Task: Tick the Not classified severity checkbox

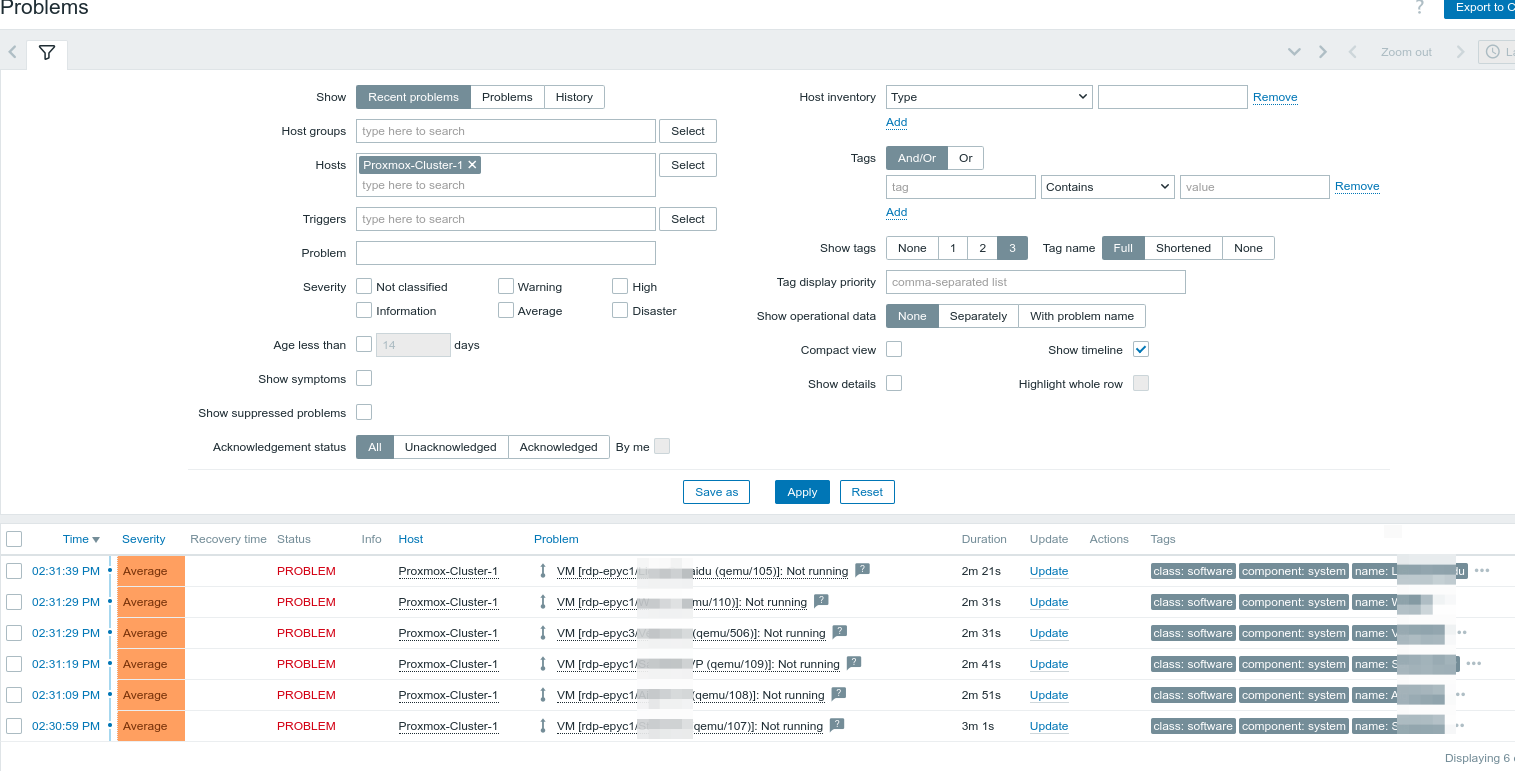Action: pos(364,286)
